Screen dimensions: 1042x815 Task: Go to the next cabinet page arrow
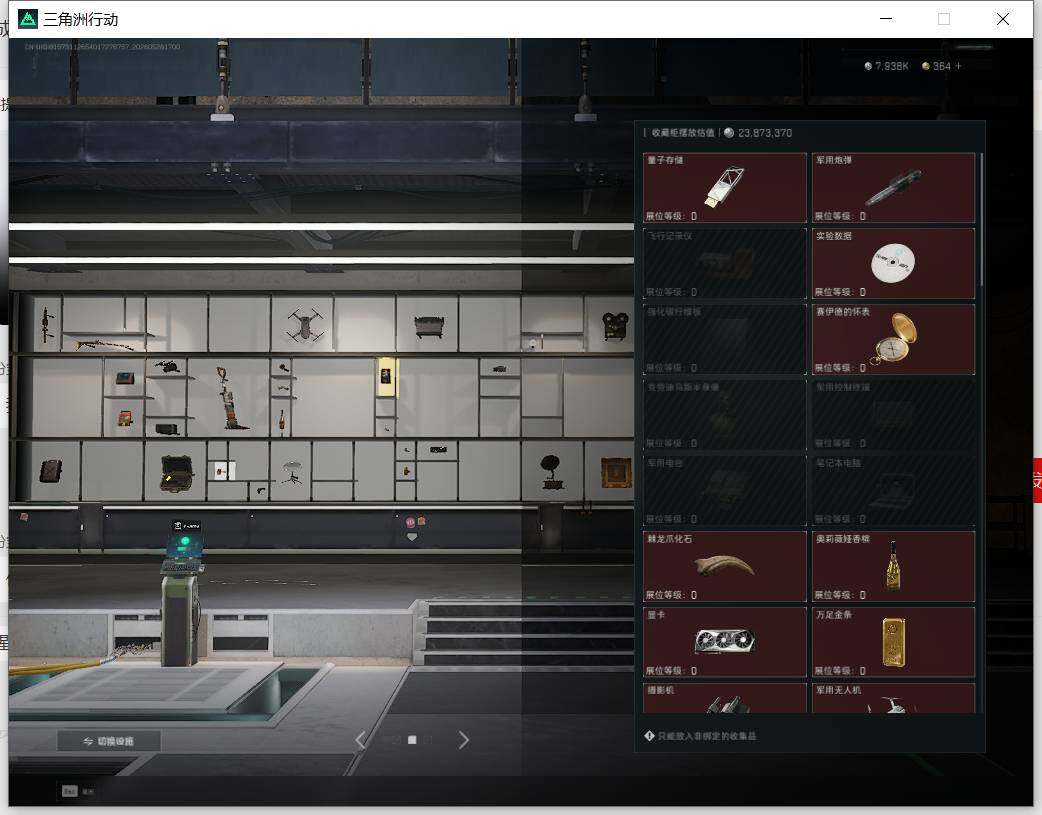coord(463,740)
